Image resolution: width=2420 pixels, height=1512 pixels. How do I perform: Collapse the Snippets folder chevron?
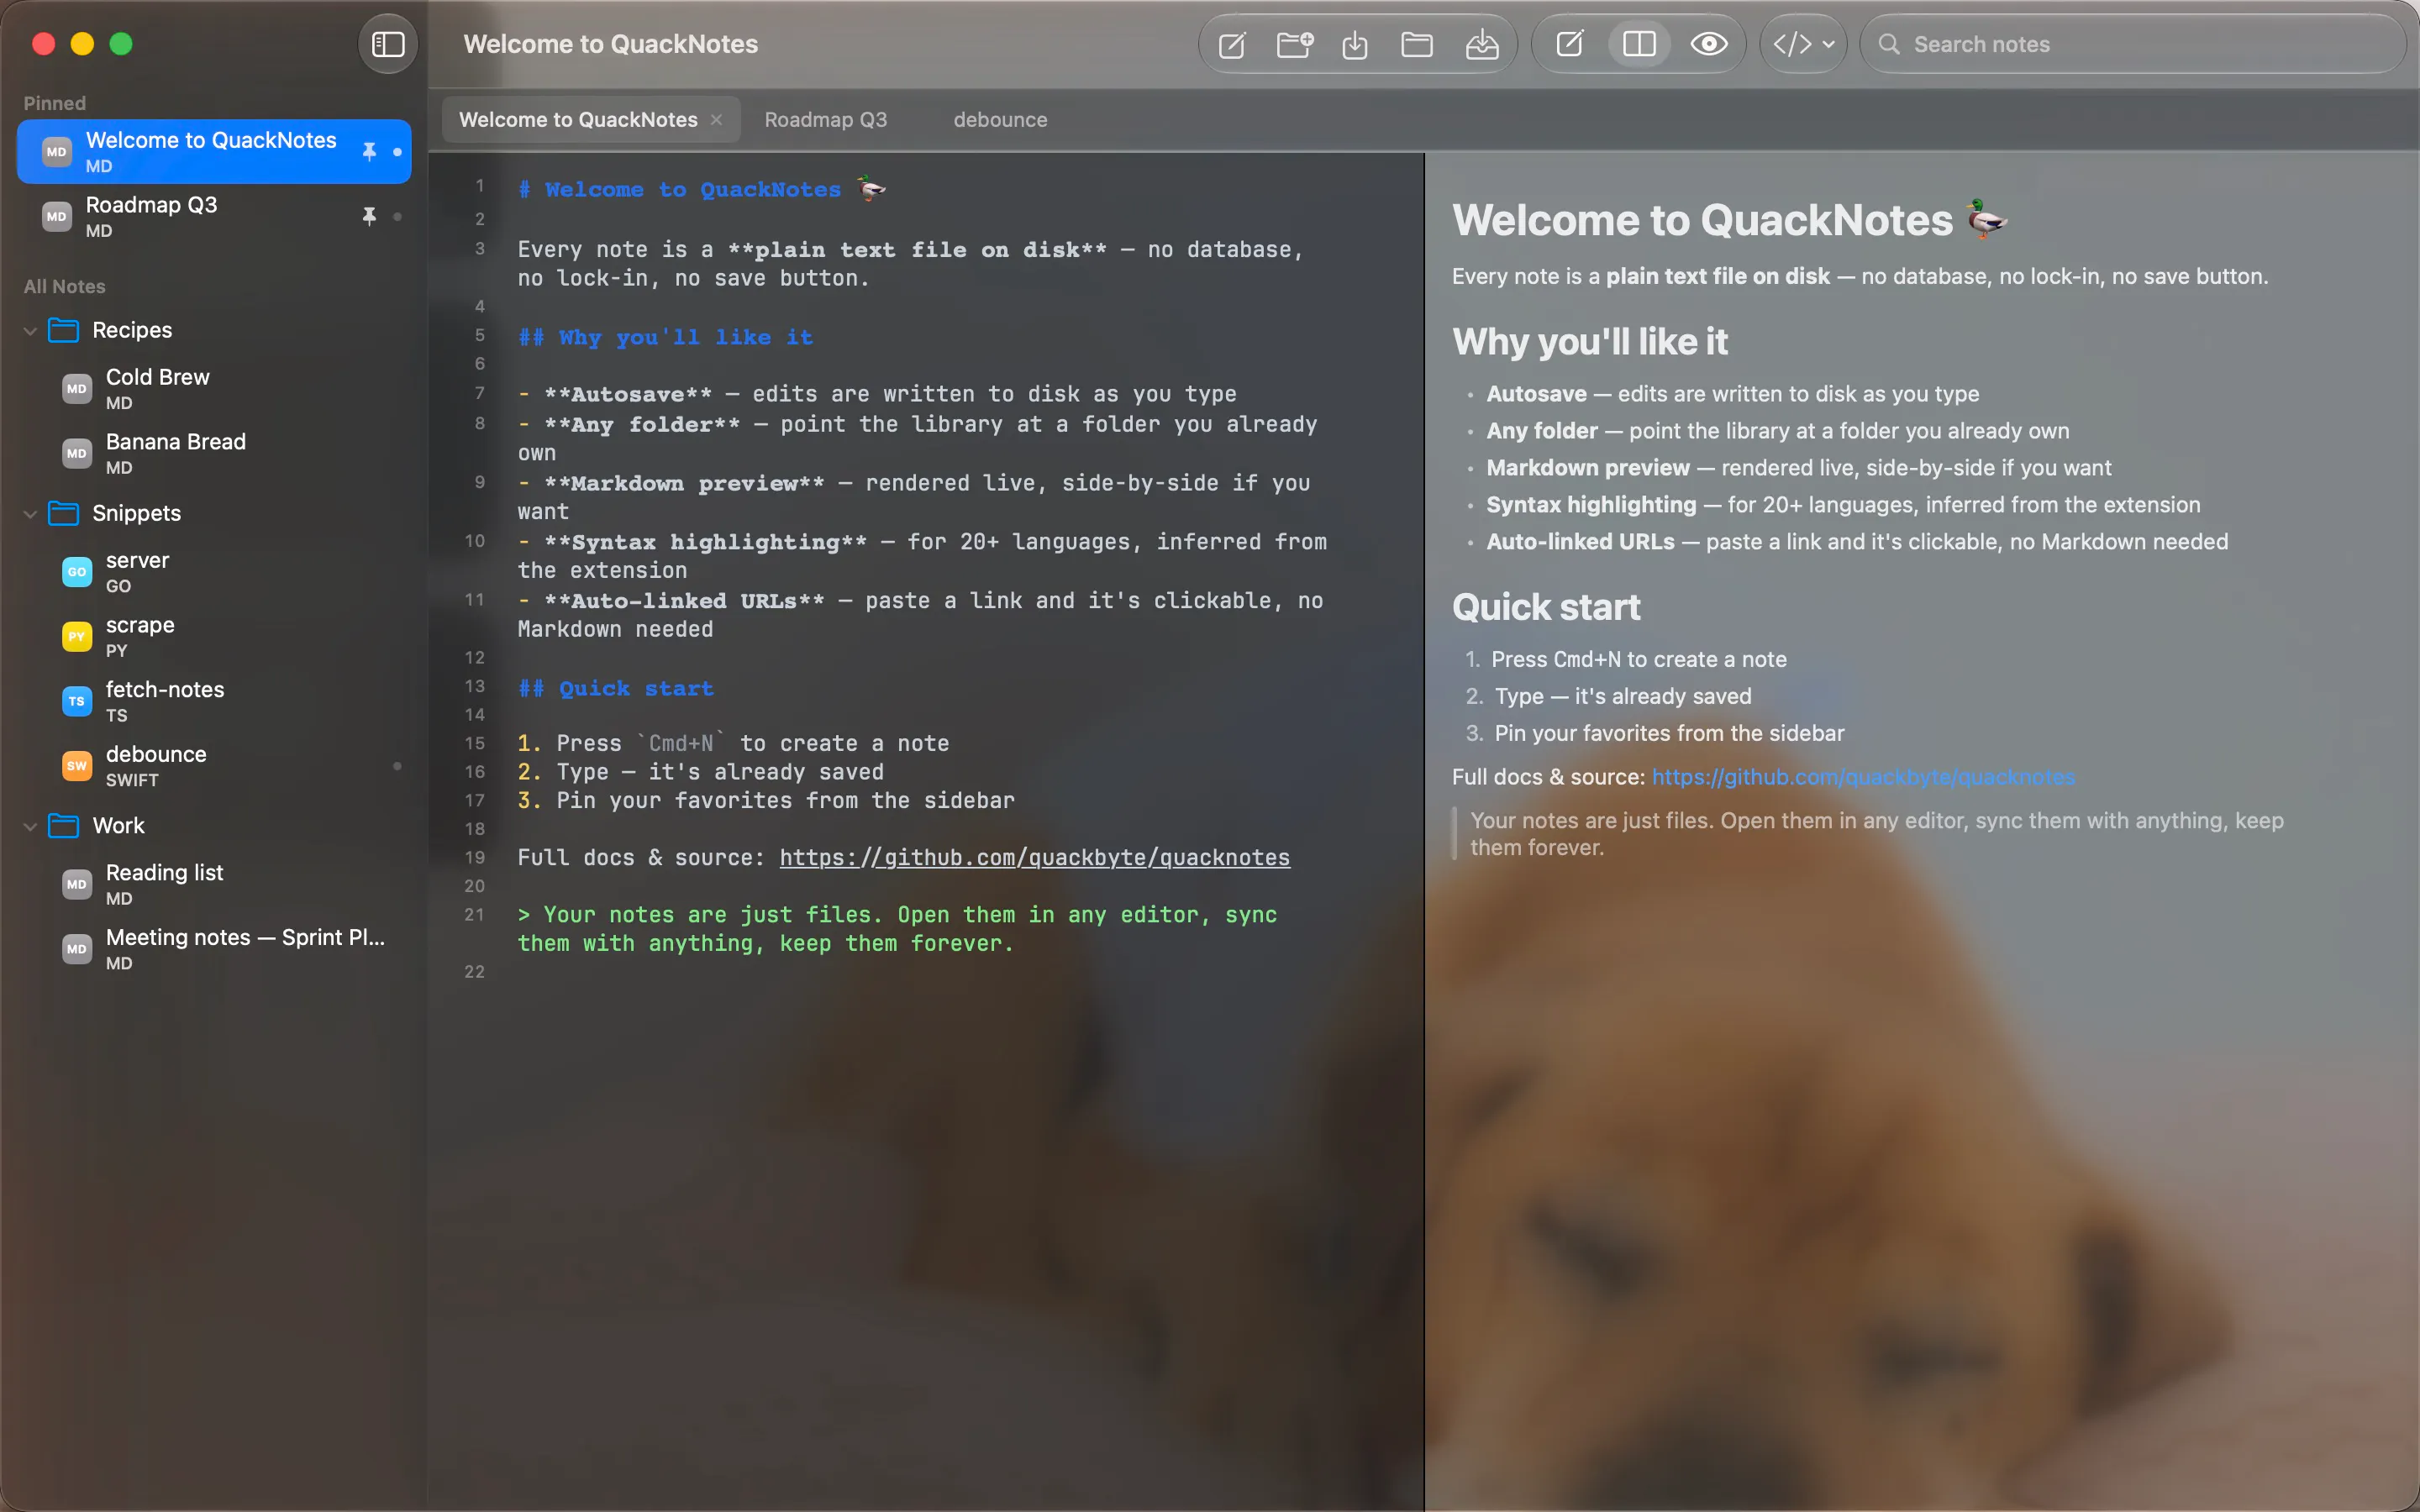point(30,514)
